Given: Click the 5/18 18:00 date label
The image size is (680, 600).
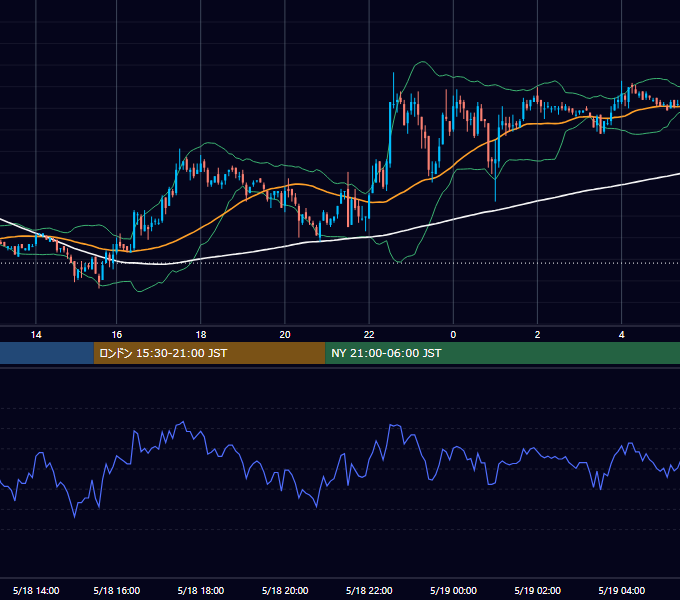Looking at the screenshot, I should (201, 590).
